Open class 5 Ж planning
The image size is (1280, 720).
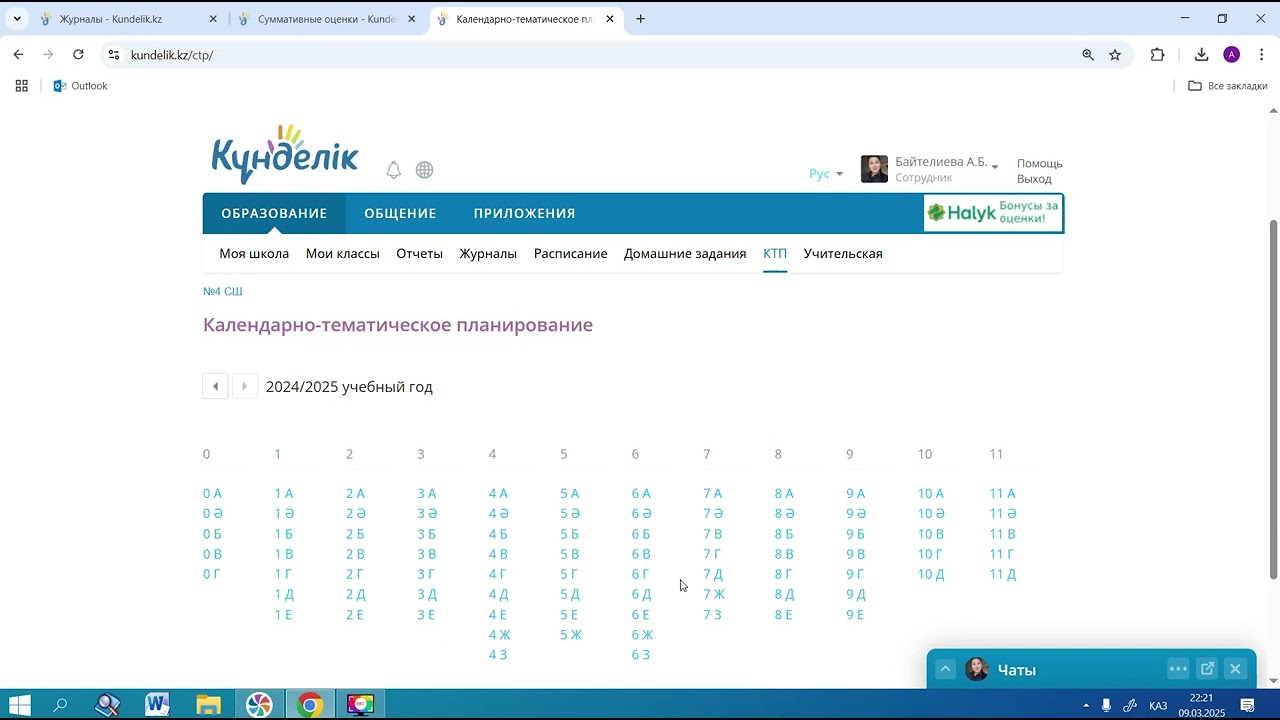571,635
